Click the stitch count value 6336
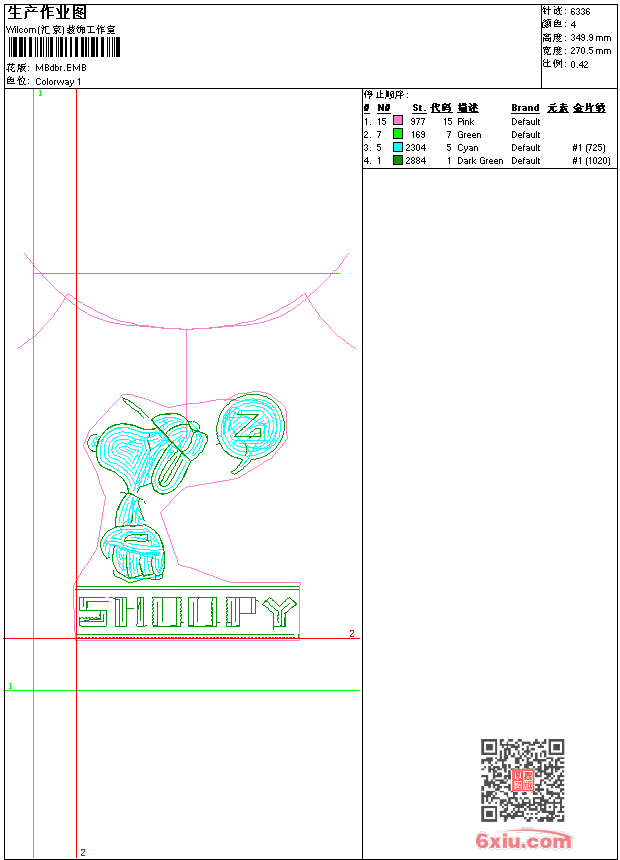Image resolution: width=620 pixels, height=860 pixels. coord(580,12)
